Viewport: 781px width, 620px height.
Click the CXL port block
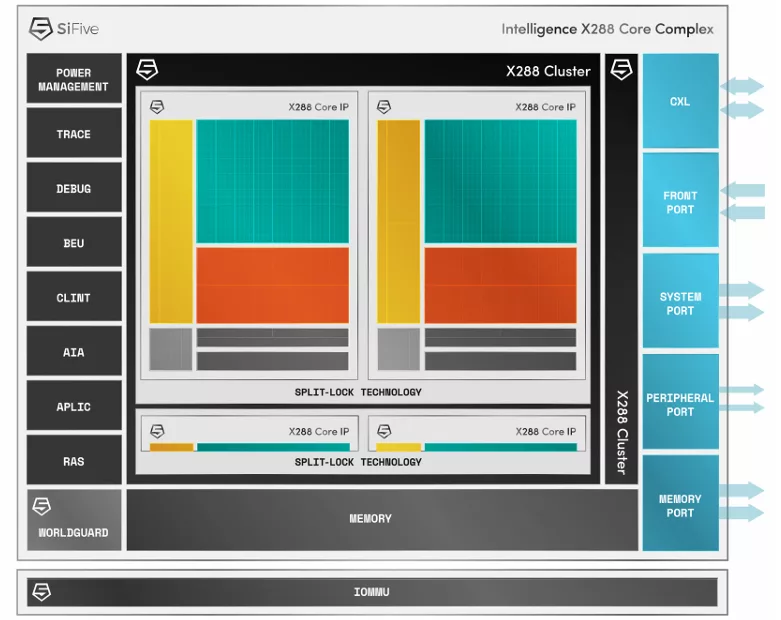(680, 101)
